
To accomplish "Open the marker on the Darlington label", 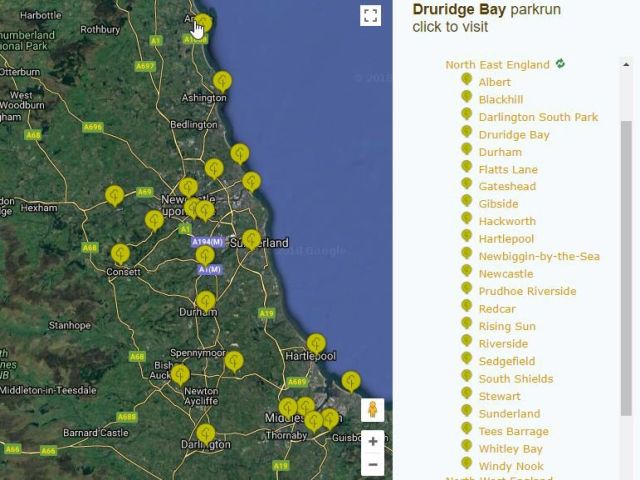I will tap(206, 433).
